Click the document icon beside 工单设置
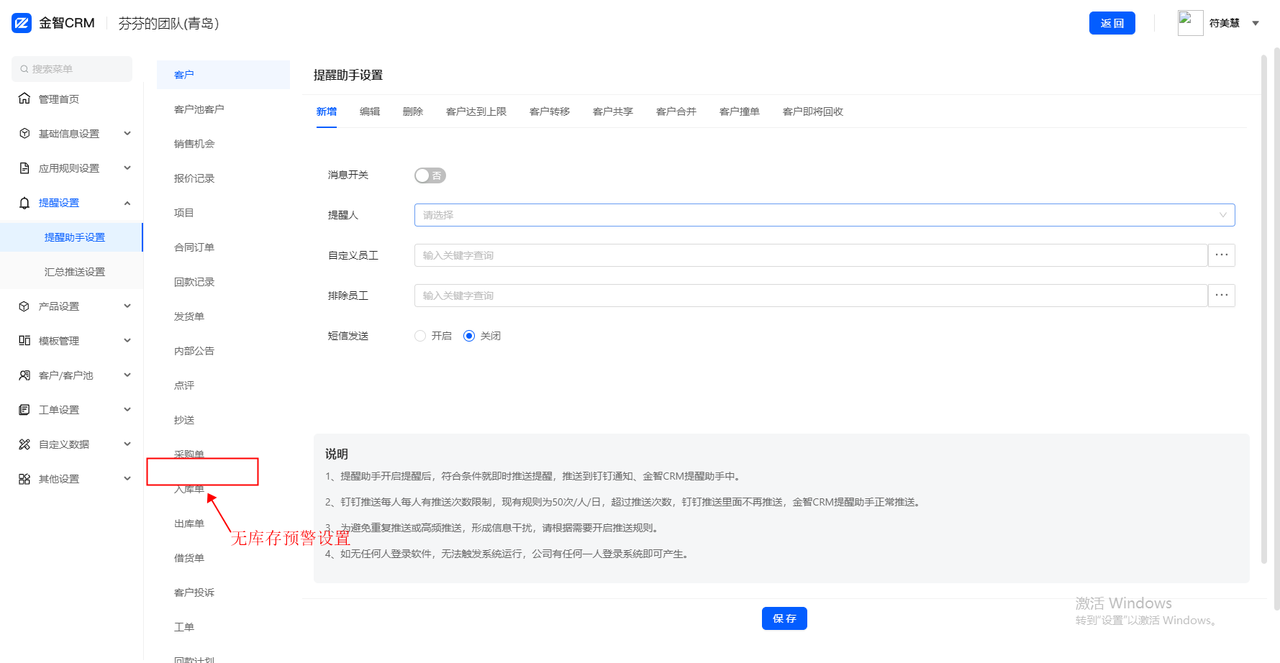 click(25, 410)
